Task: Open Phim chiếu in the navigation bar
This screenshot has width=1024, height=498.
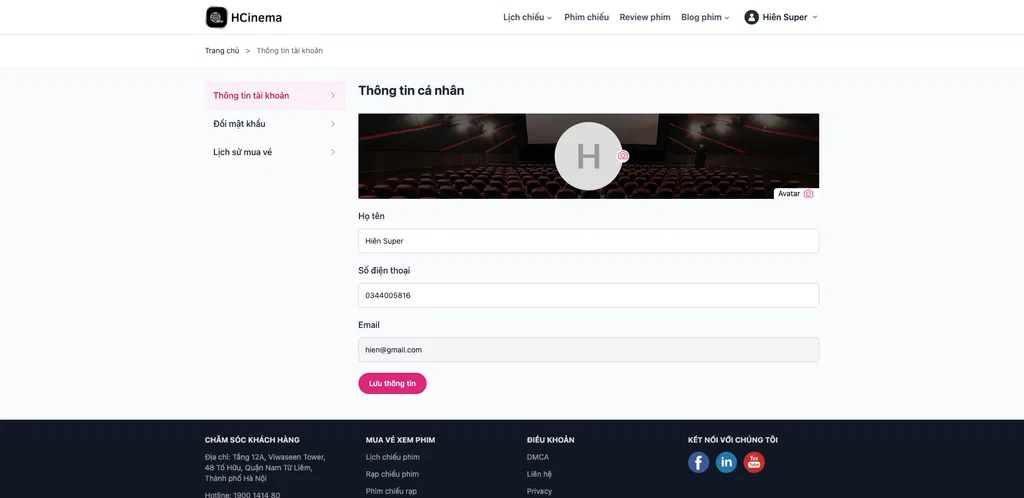Action: (586, 18)
